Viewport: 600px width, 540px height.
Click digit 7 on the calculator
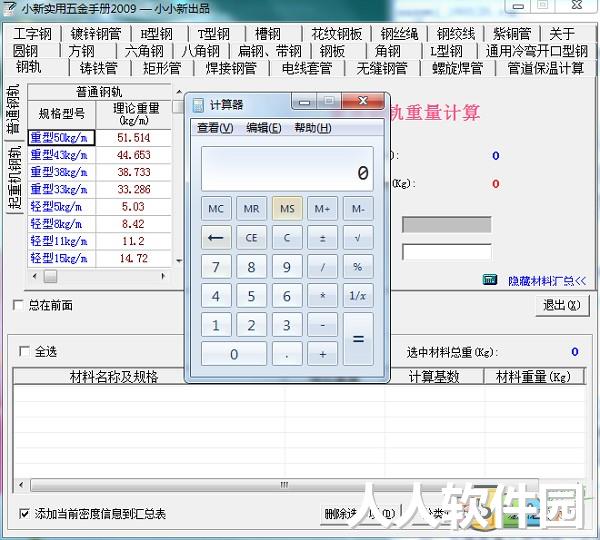tap(216, 267)
